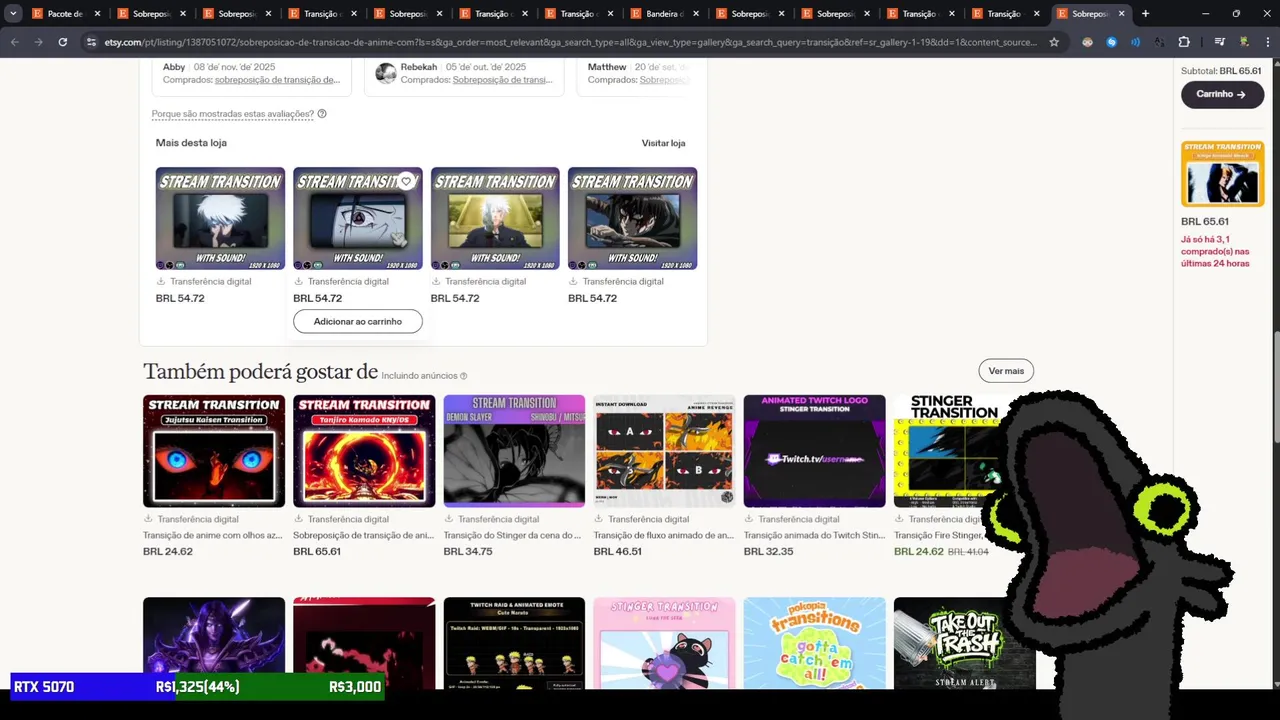Open the monkey face extension icon
The image size is (1280, 720).
coord(1088,42)
